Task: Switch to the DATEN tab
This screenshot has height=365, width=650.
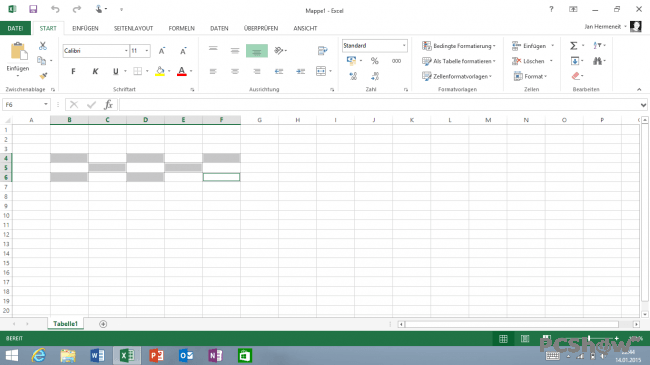Action: [x=219, y=28]
